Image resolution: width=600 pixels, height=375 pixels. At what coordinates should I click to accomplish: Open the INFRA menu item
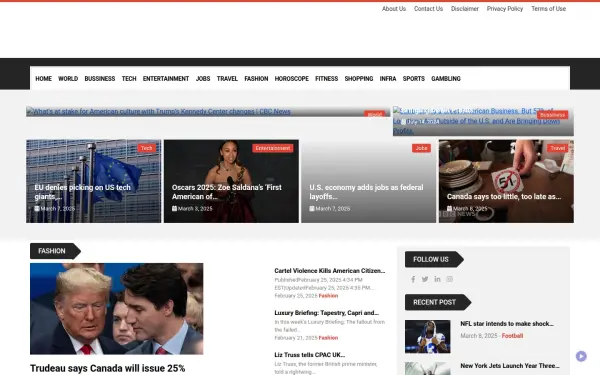388,78
